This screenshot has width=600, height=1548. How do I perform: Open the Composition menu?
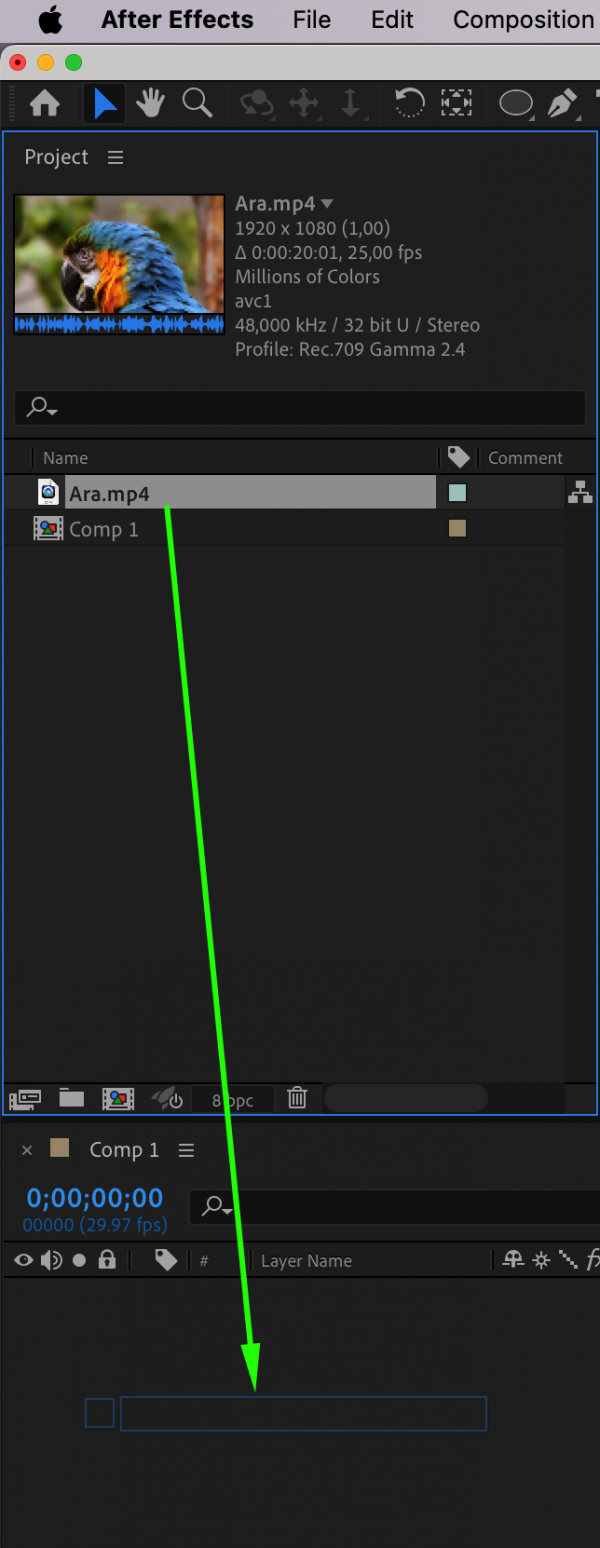pyautogui.click(x=523, y=20)
